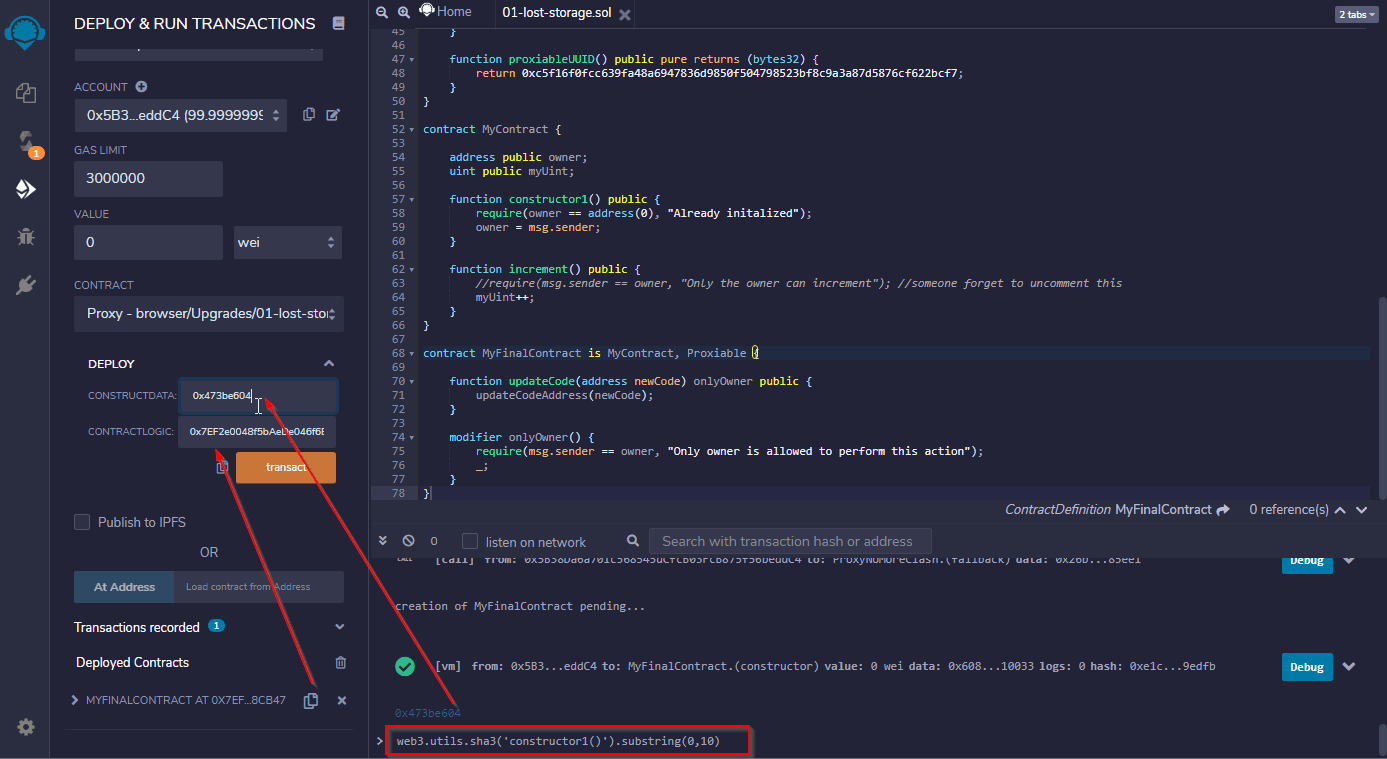Jump to MyFinalContract definition arrow

click(1223, 510)
